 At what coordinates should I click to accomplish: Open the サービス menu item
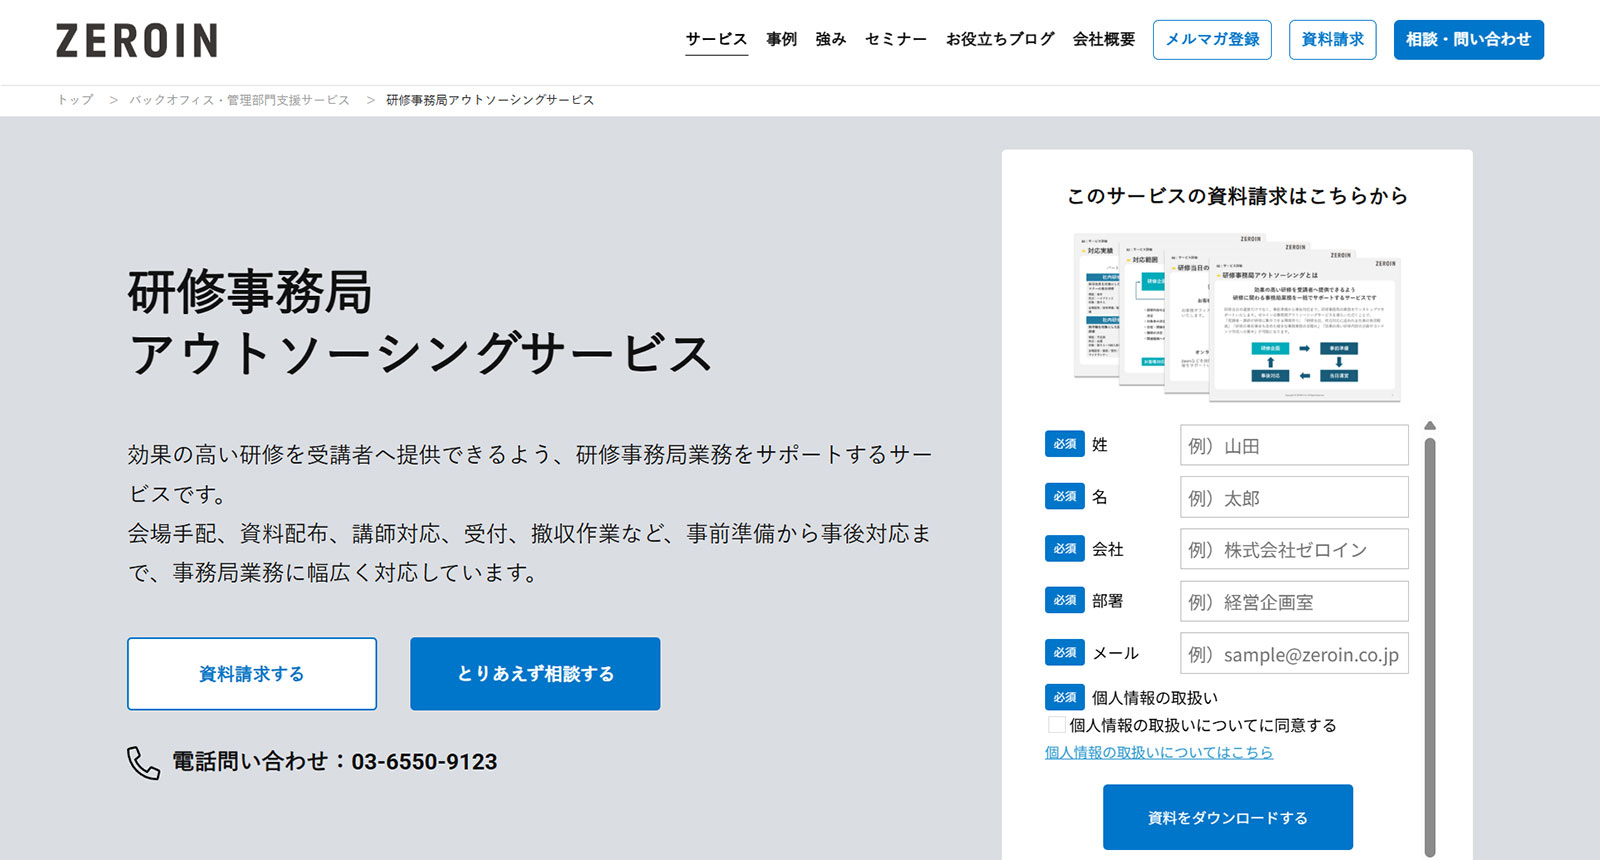click(x=716, y=39)
